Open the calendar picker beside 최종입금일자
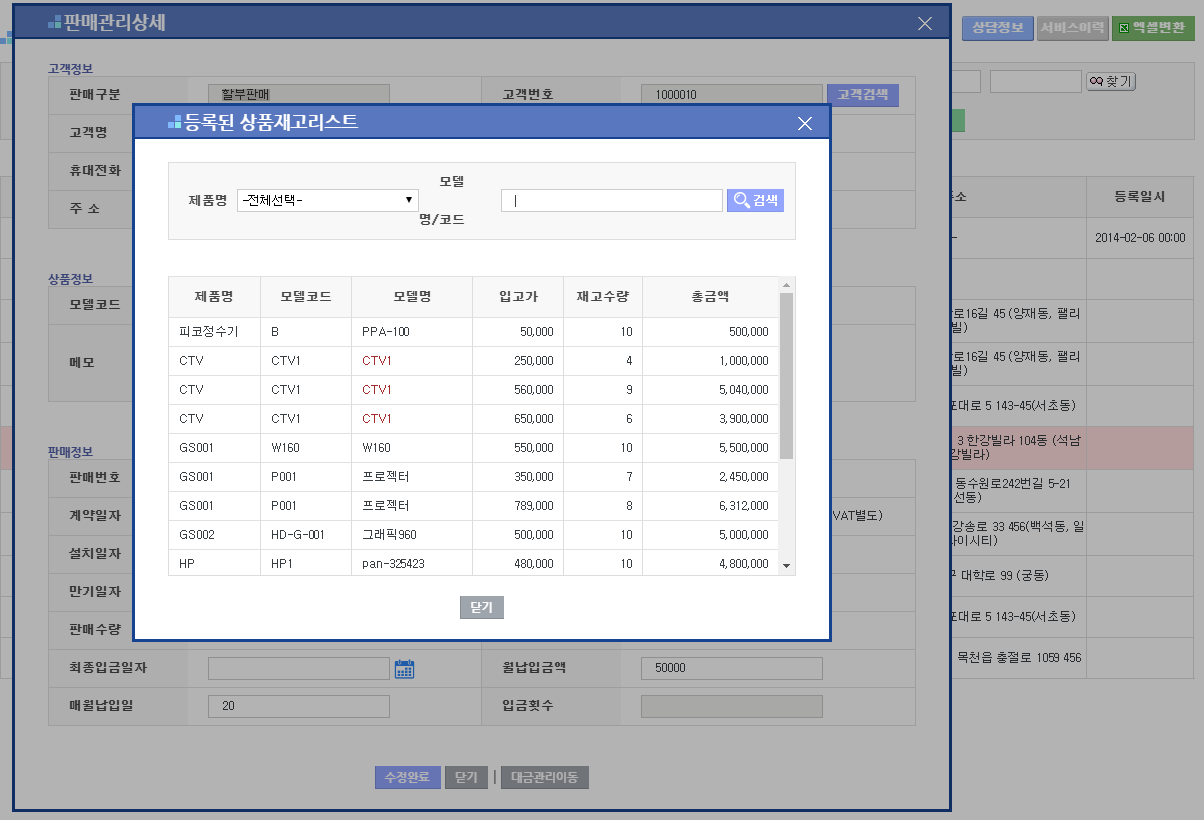Screen dimensions: 1204x820 point(404,669)
